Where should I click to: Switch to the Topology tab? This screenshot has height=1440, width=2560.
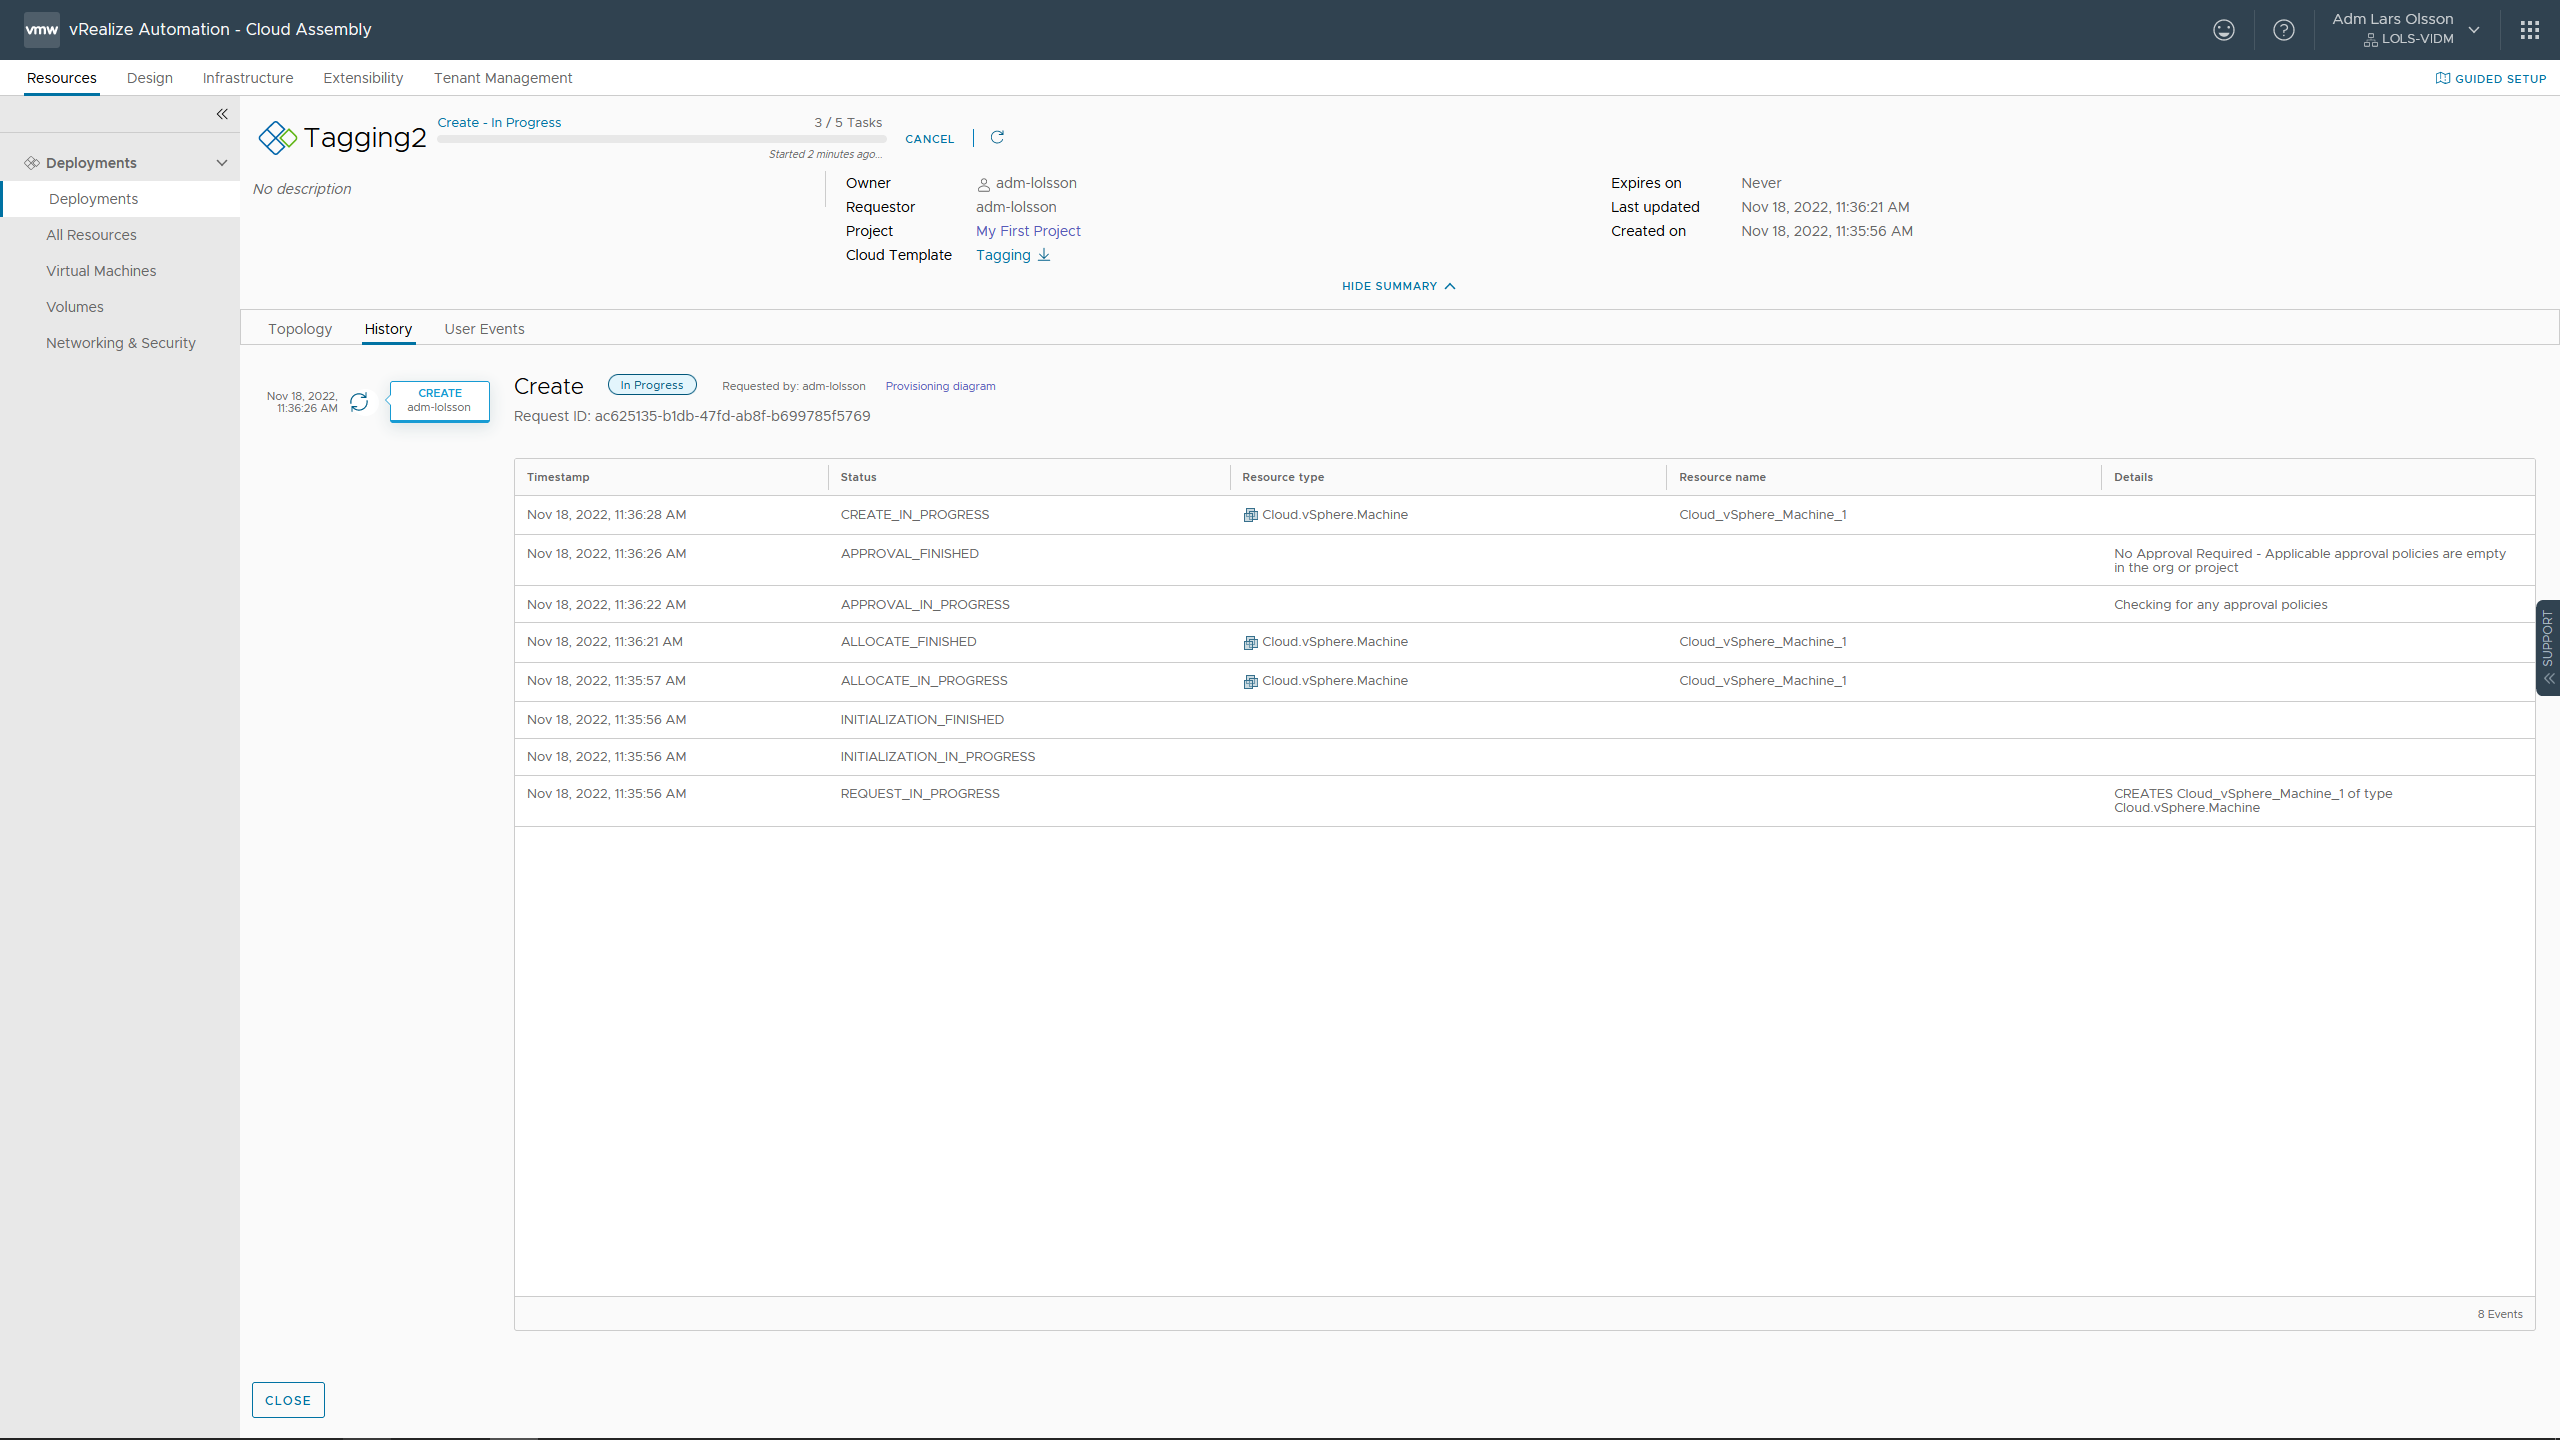(x=300, y=329)
